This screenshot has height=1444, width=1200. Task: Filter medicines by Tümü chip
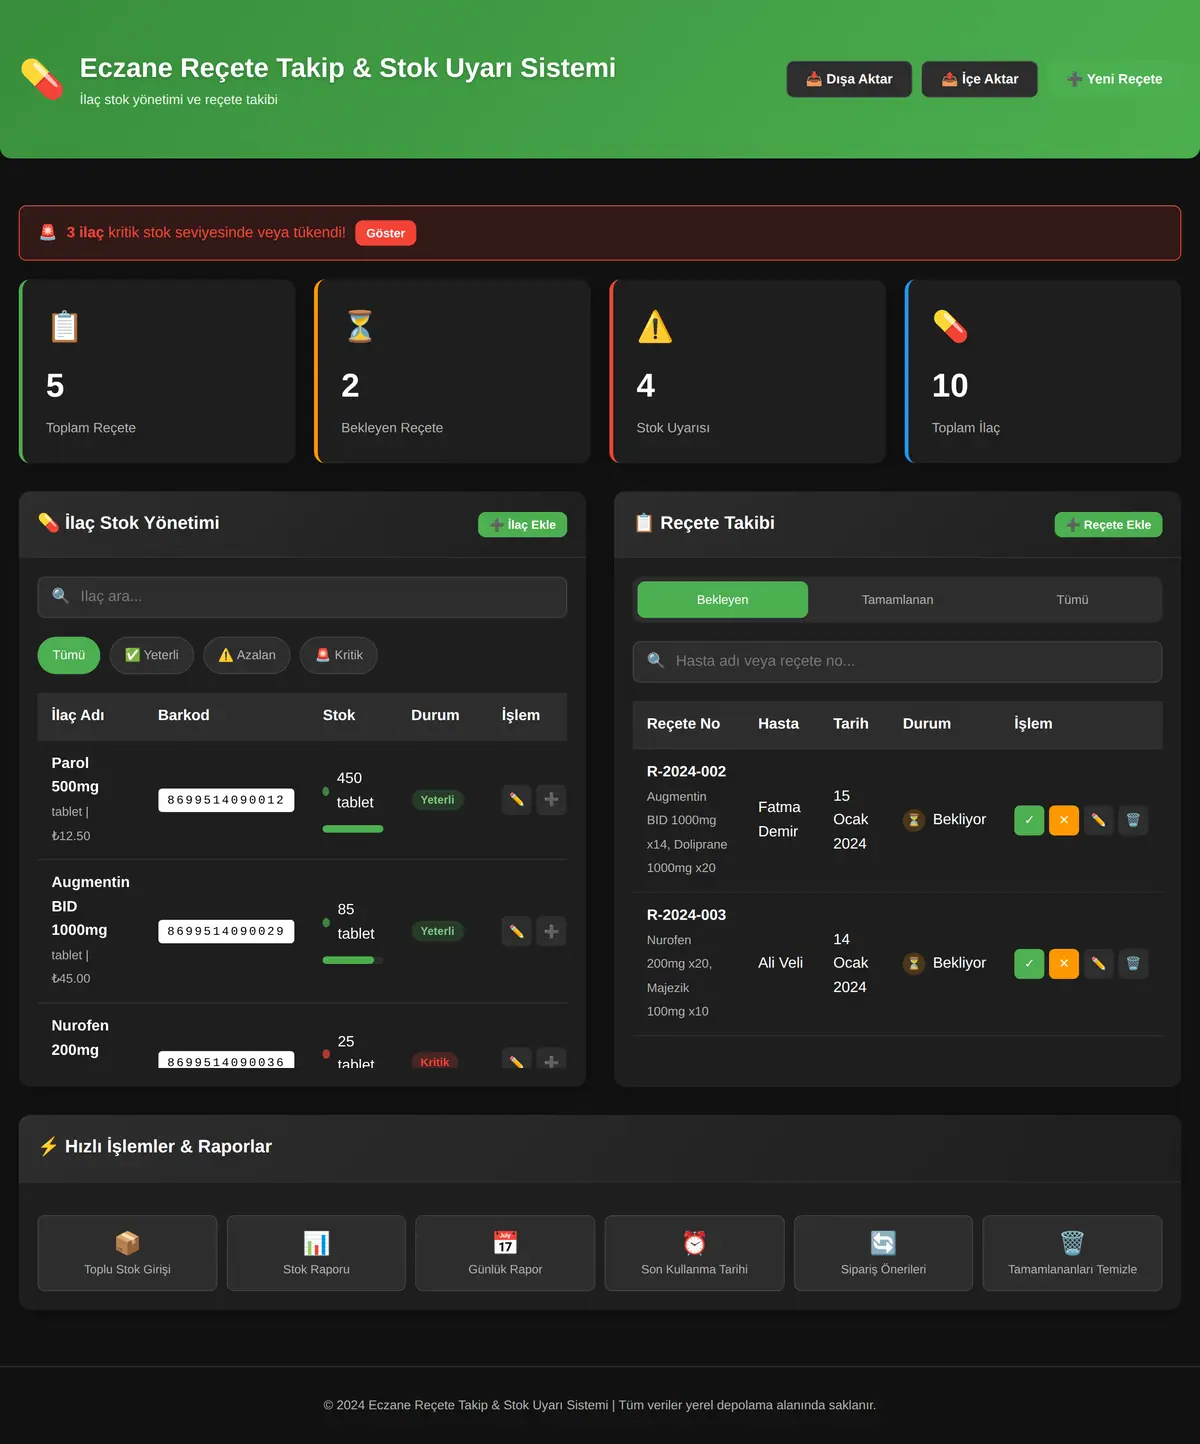(69, 655)
